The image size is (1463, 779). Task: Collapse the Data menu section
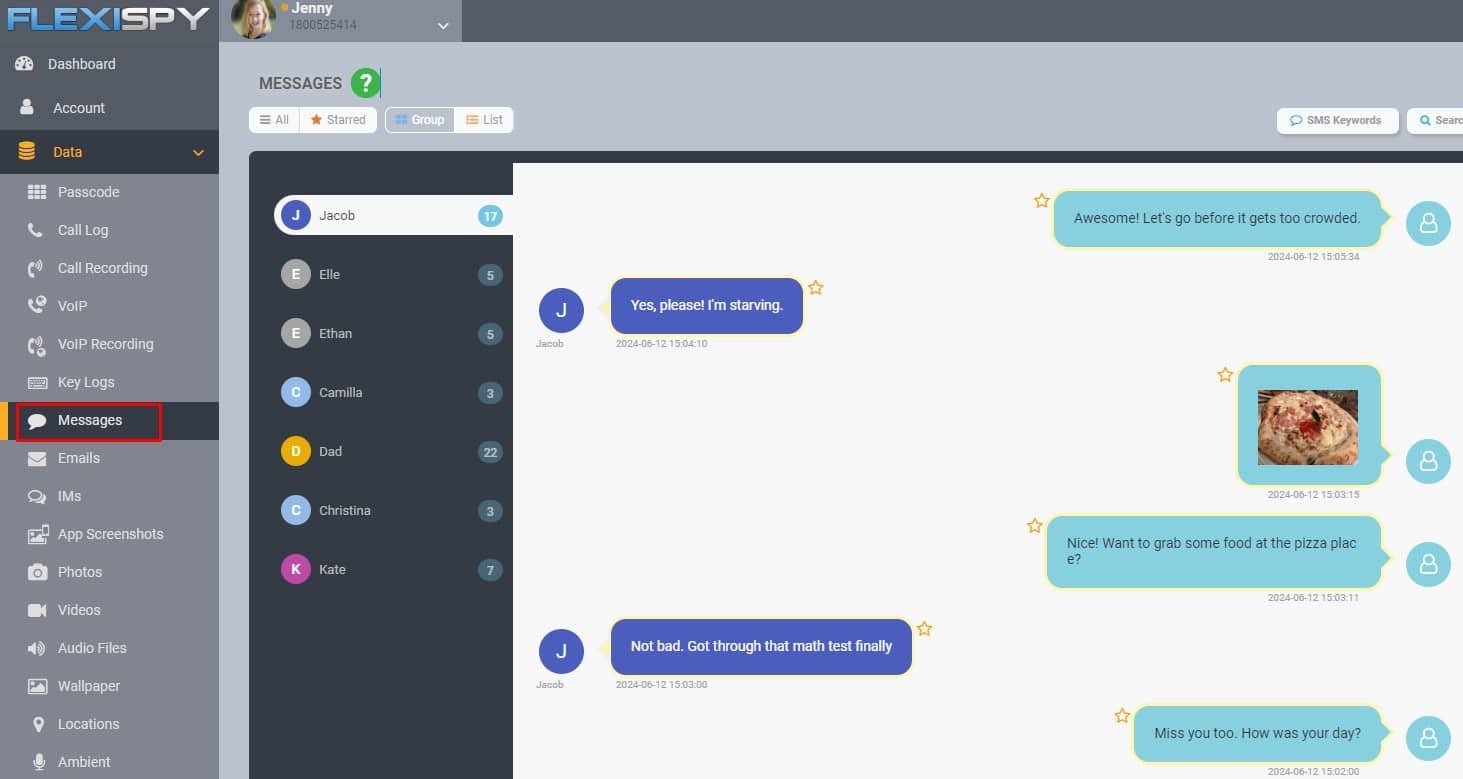click(x=198, y=153)
